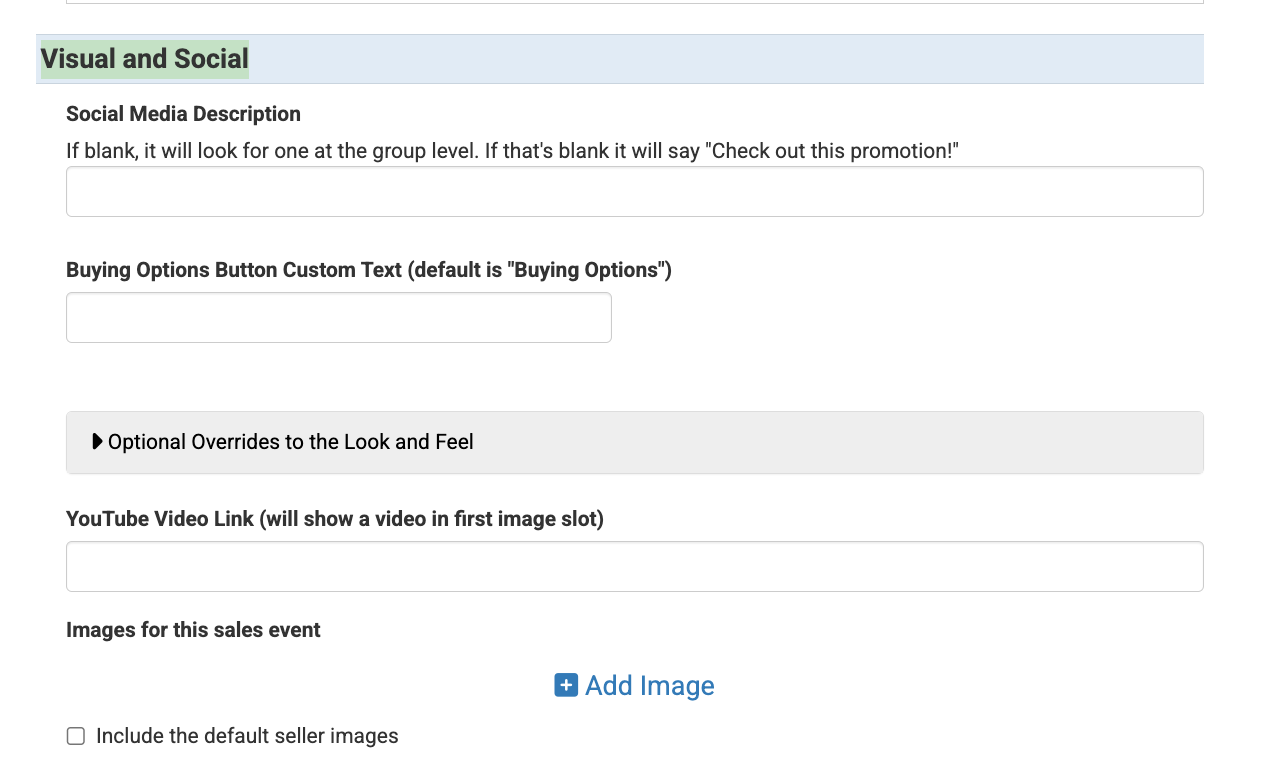This screenshot has width=1278, height=764.
Task: Click the Add Image link text
Action: 649,685
